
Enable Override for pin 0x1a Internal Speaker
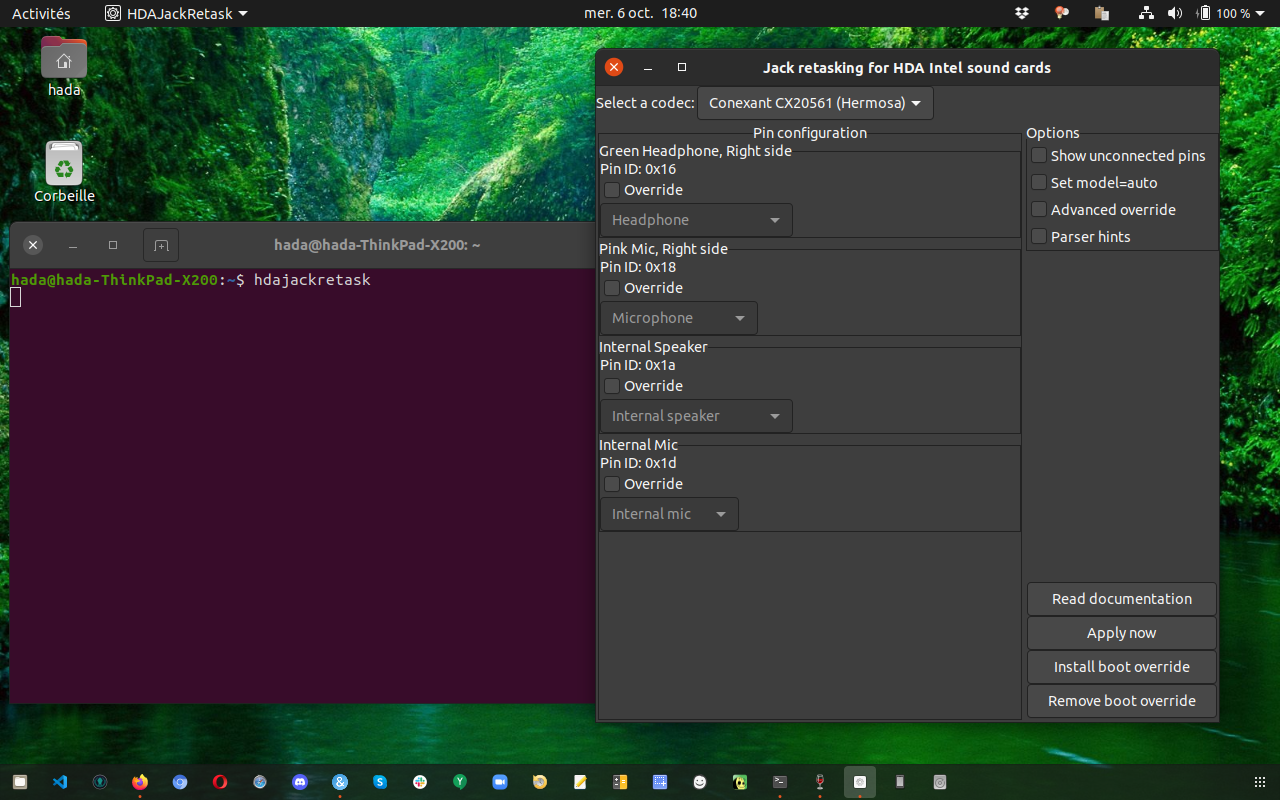(x=612, y=386)
